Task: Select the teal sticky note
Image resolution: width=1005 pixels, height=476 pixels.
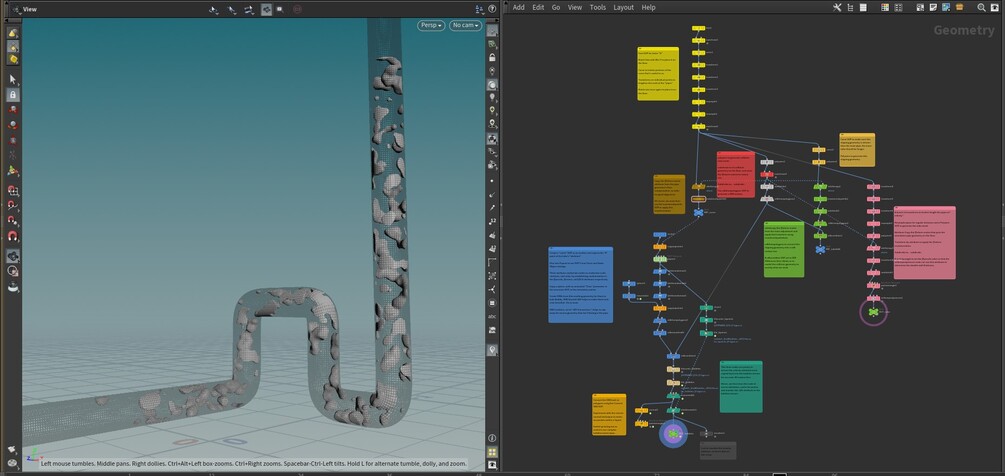Action: click(x=741, y=386)
